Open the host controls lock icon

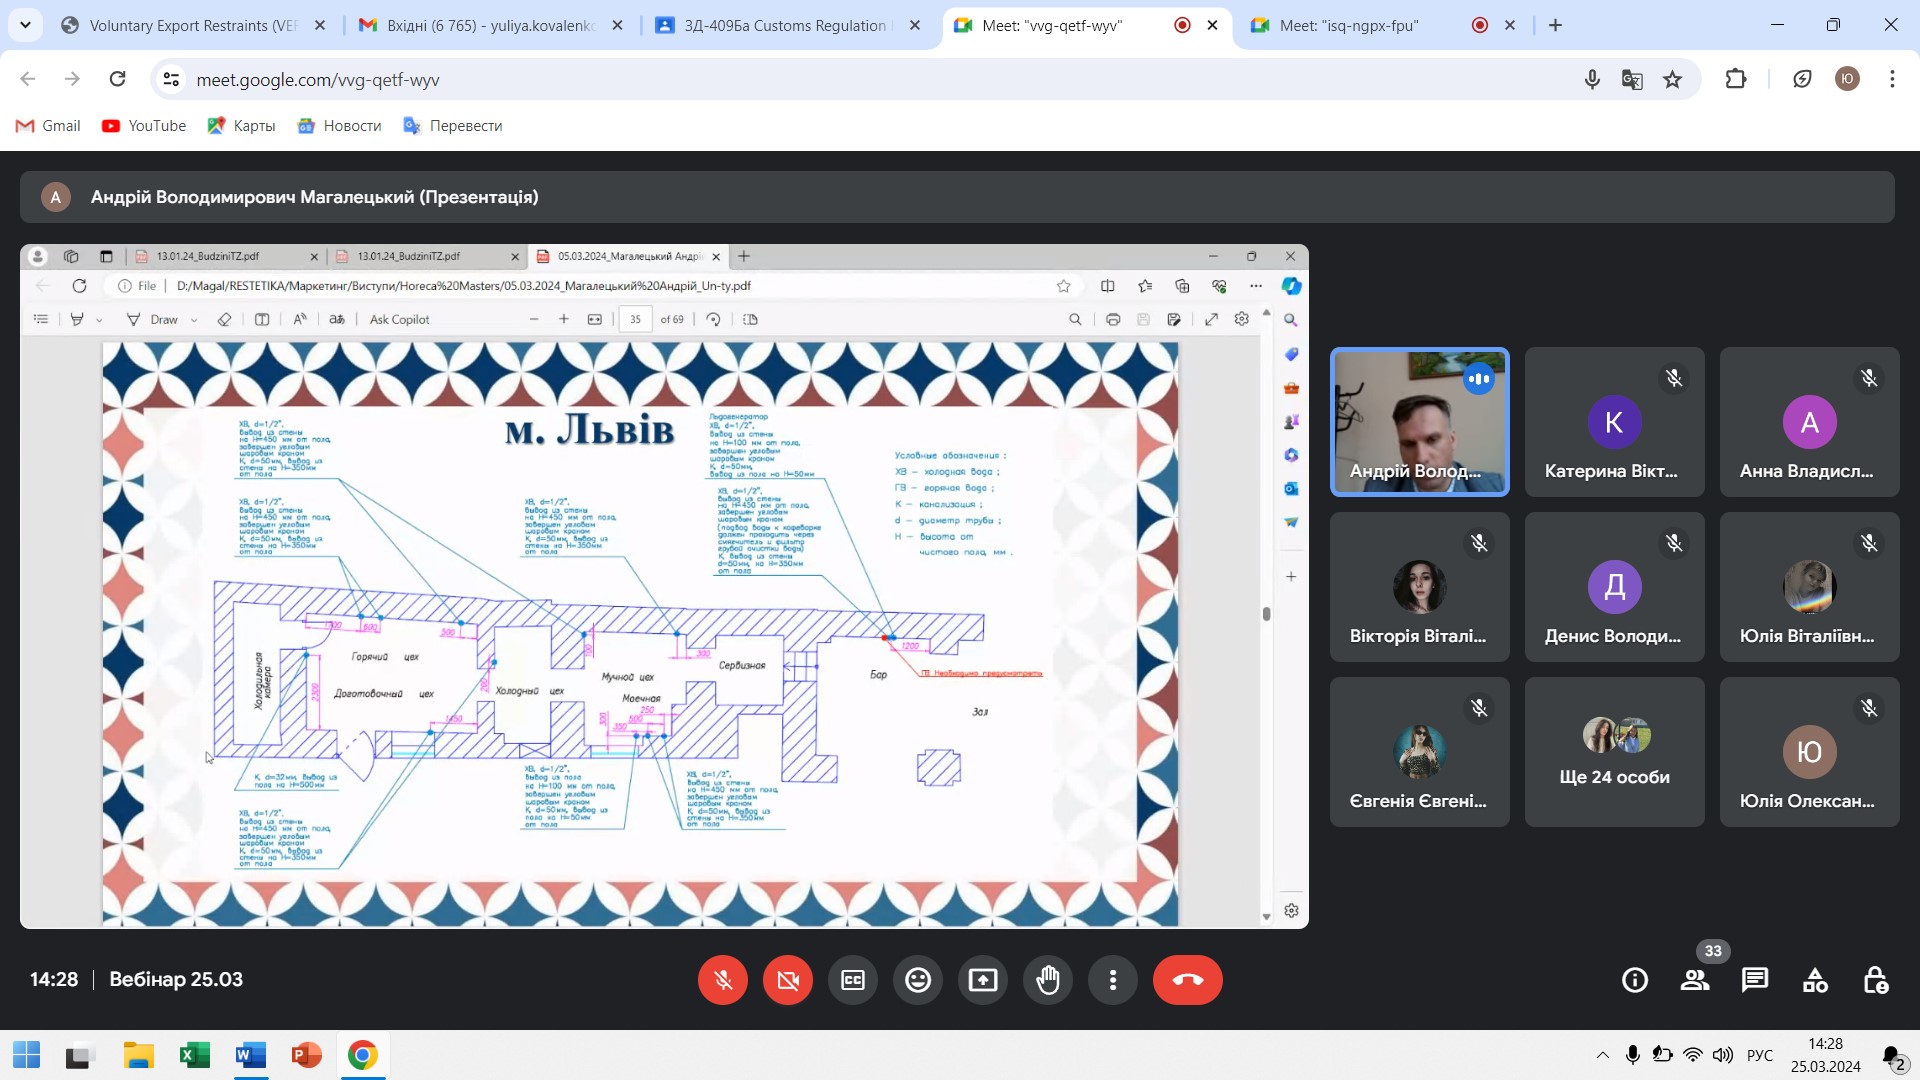click(1875, 980)
